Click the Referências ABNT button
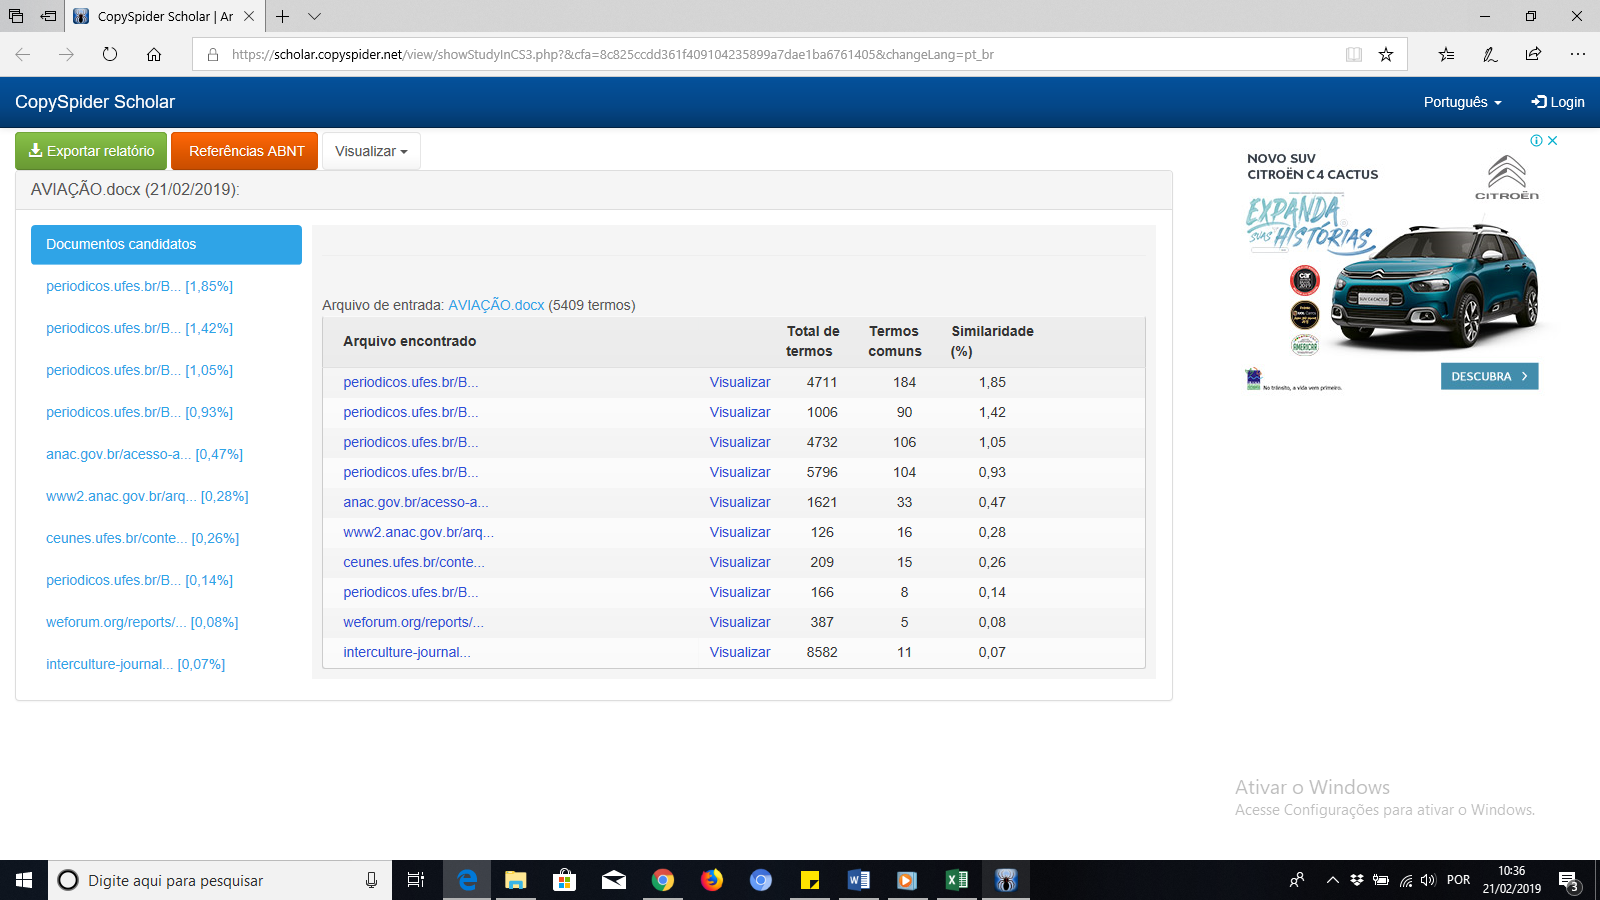Image resolution: width=1600 pixels, height=900 pixels. point(245,151)
